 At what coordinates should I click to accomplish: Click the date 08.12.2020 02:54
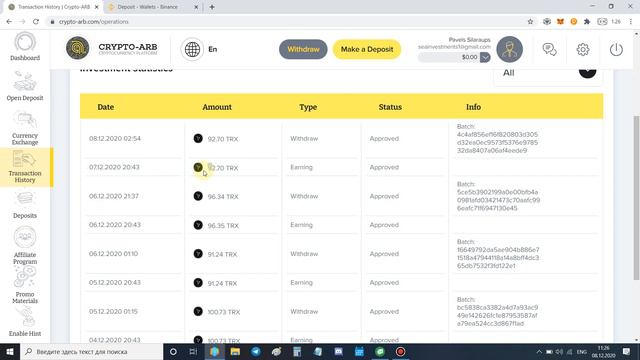[115, 139]
